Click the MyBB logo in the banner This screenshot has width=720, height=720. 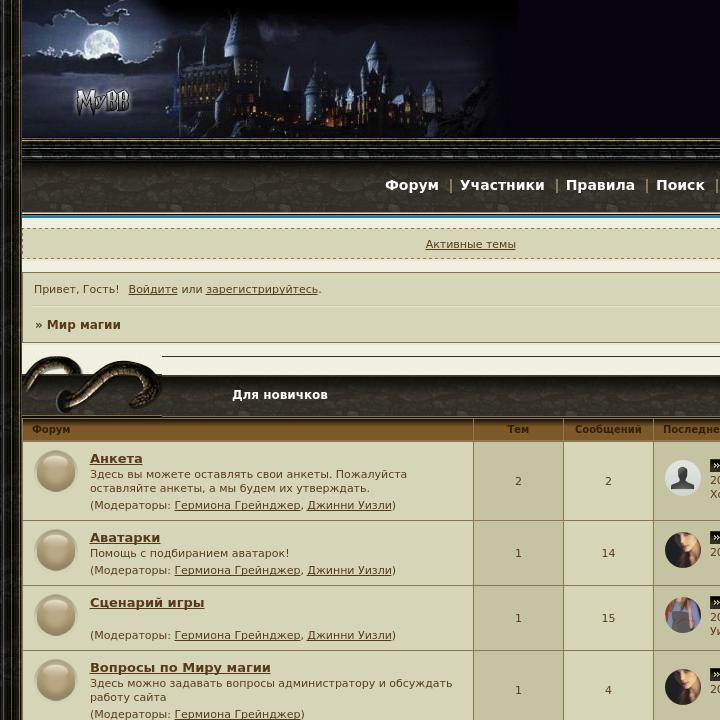[103, 102]
